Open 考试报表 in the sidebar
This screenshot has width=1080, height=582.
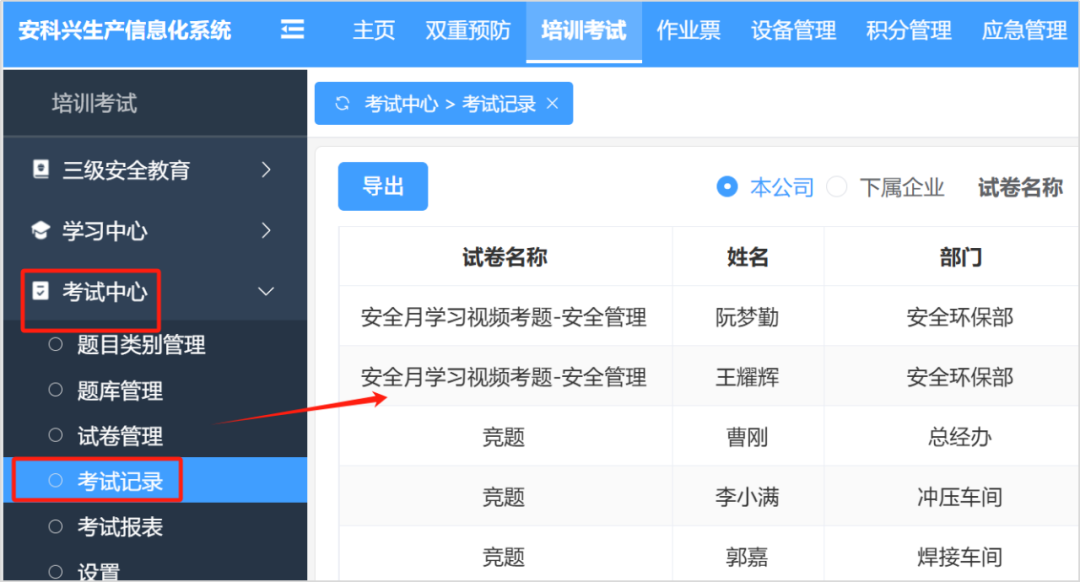120,527
